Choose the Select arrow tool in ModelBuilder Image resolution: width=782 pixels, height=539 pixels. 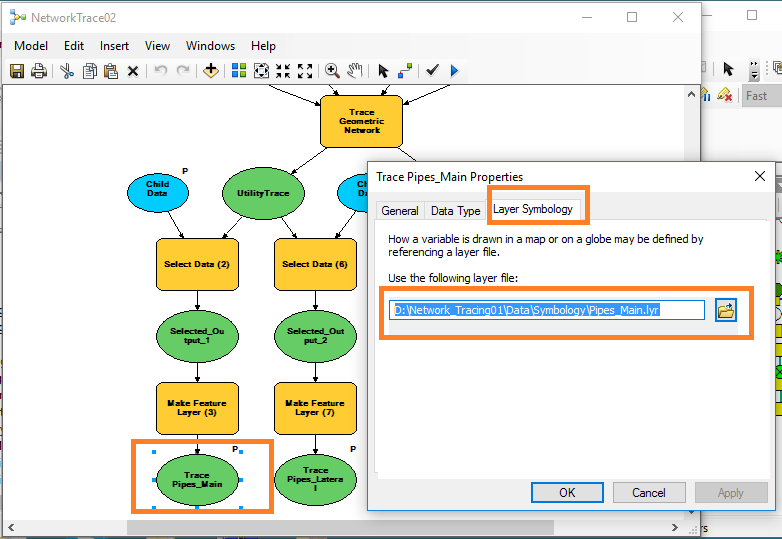point(383,71)
